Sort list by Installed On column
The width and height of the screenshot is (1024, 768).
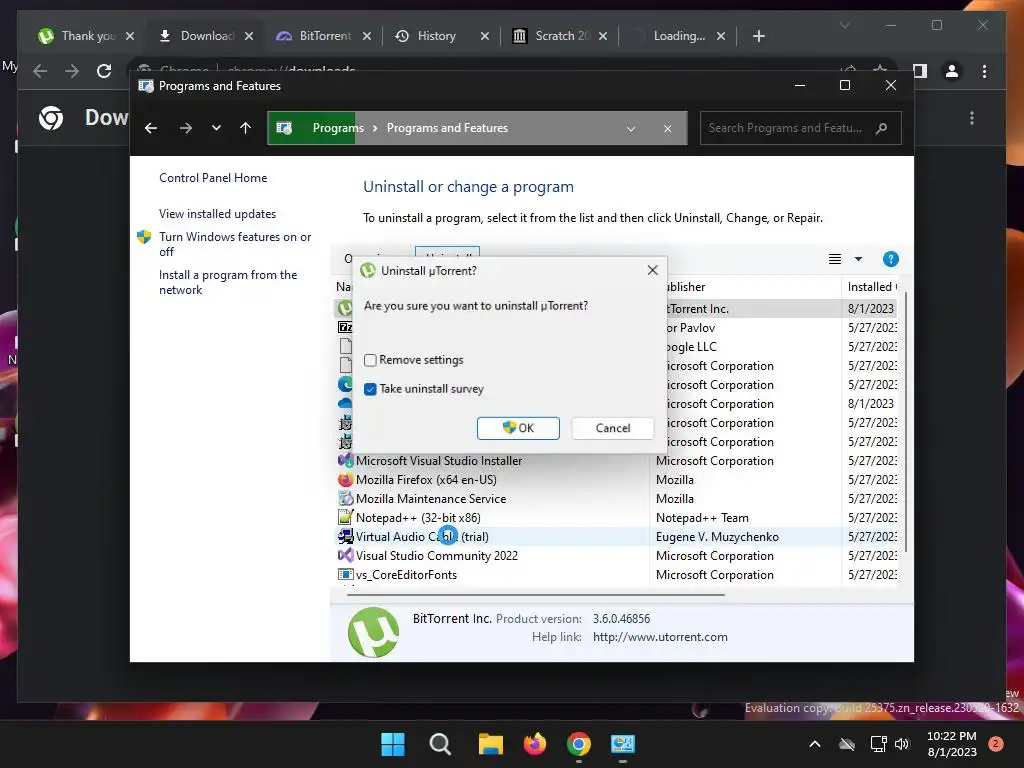click(x=872, y=287)
